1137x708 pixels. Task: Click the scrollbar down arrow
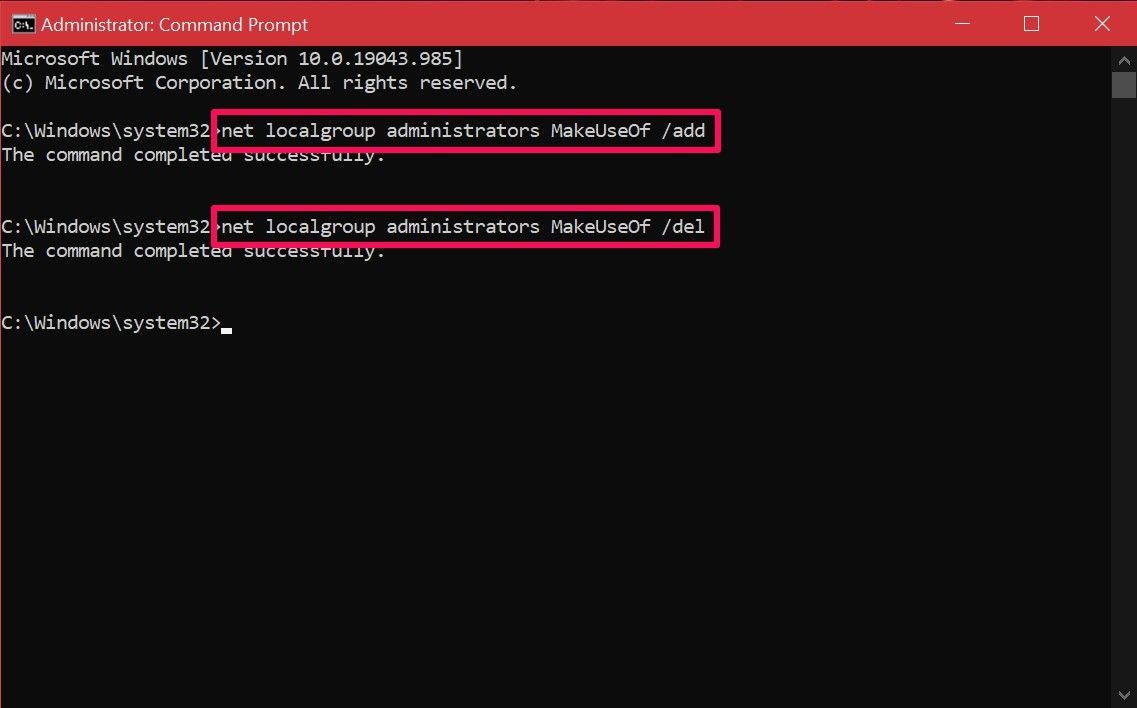(x=1124, y=696)
